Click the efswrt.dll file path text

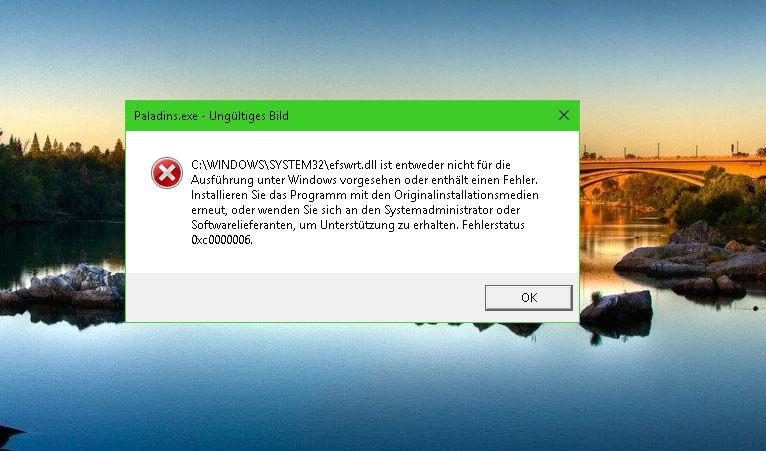click(284, 165)
